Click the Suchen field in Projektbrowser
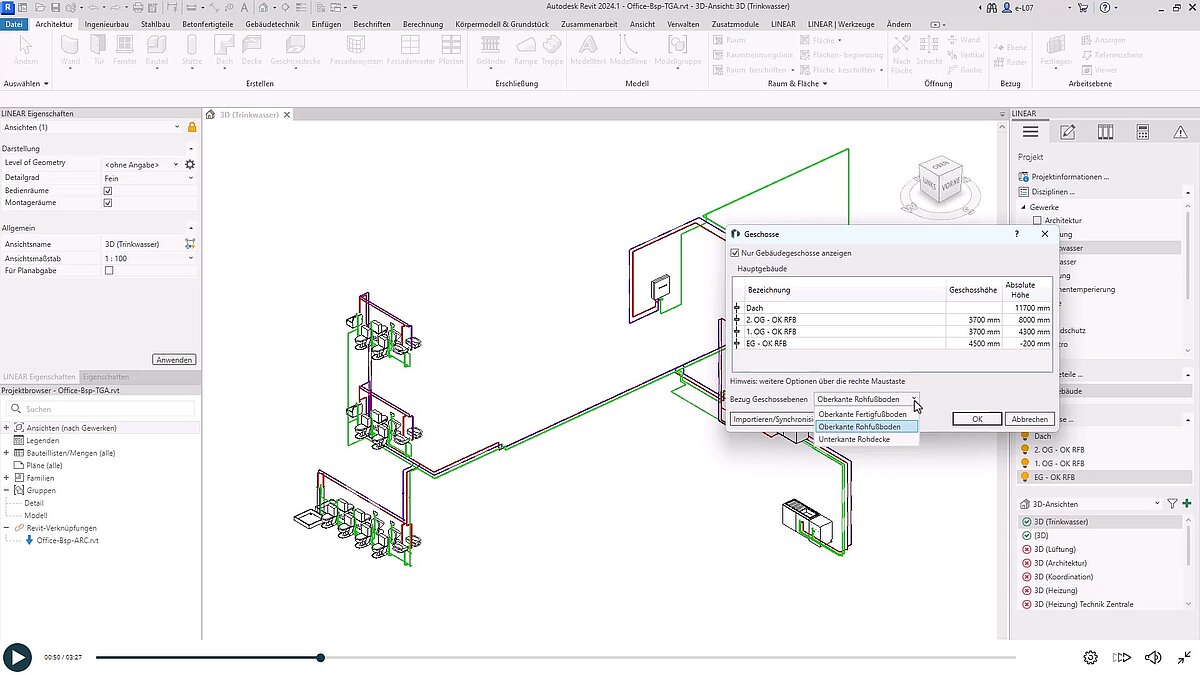 click(x=100, y=408)
